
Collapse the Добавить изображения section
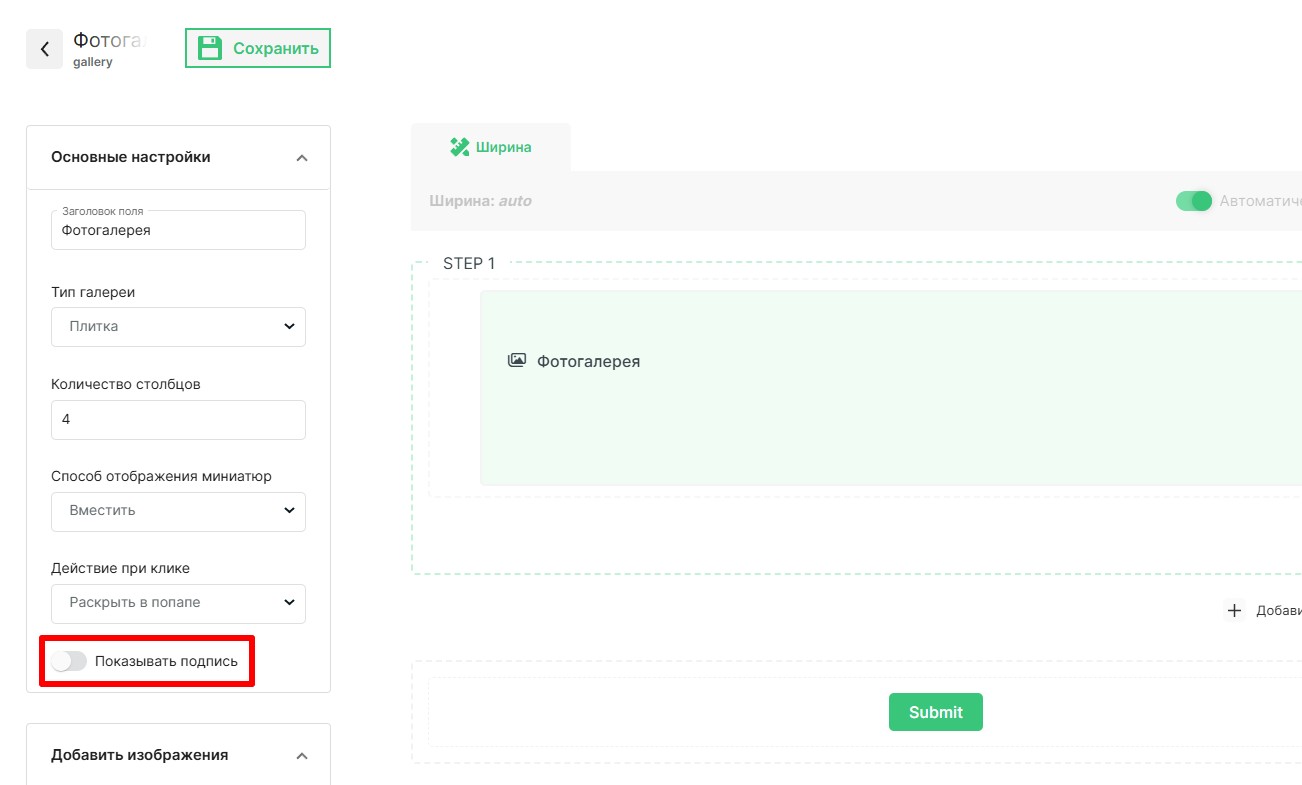(302, 756)
